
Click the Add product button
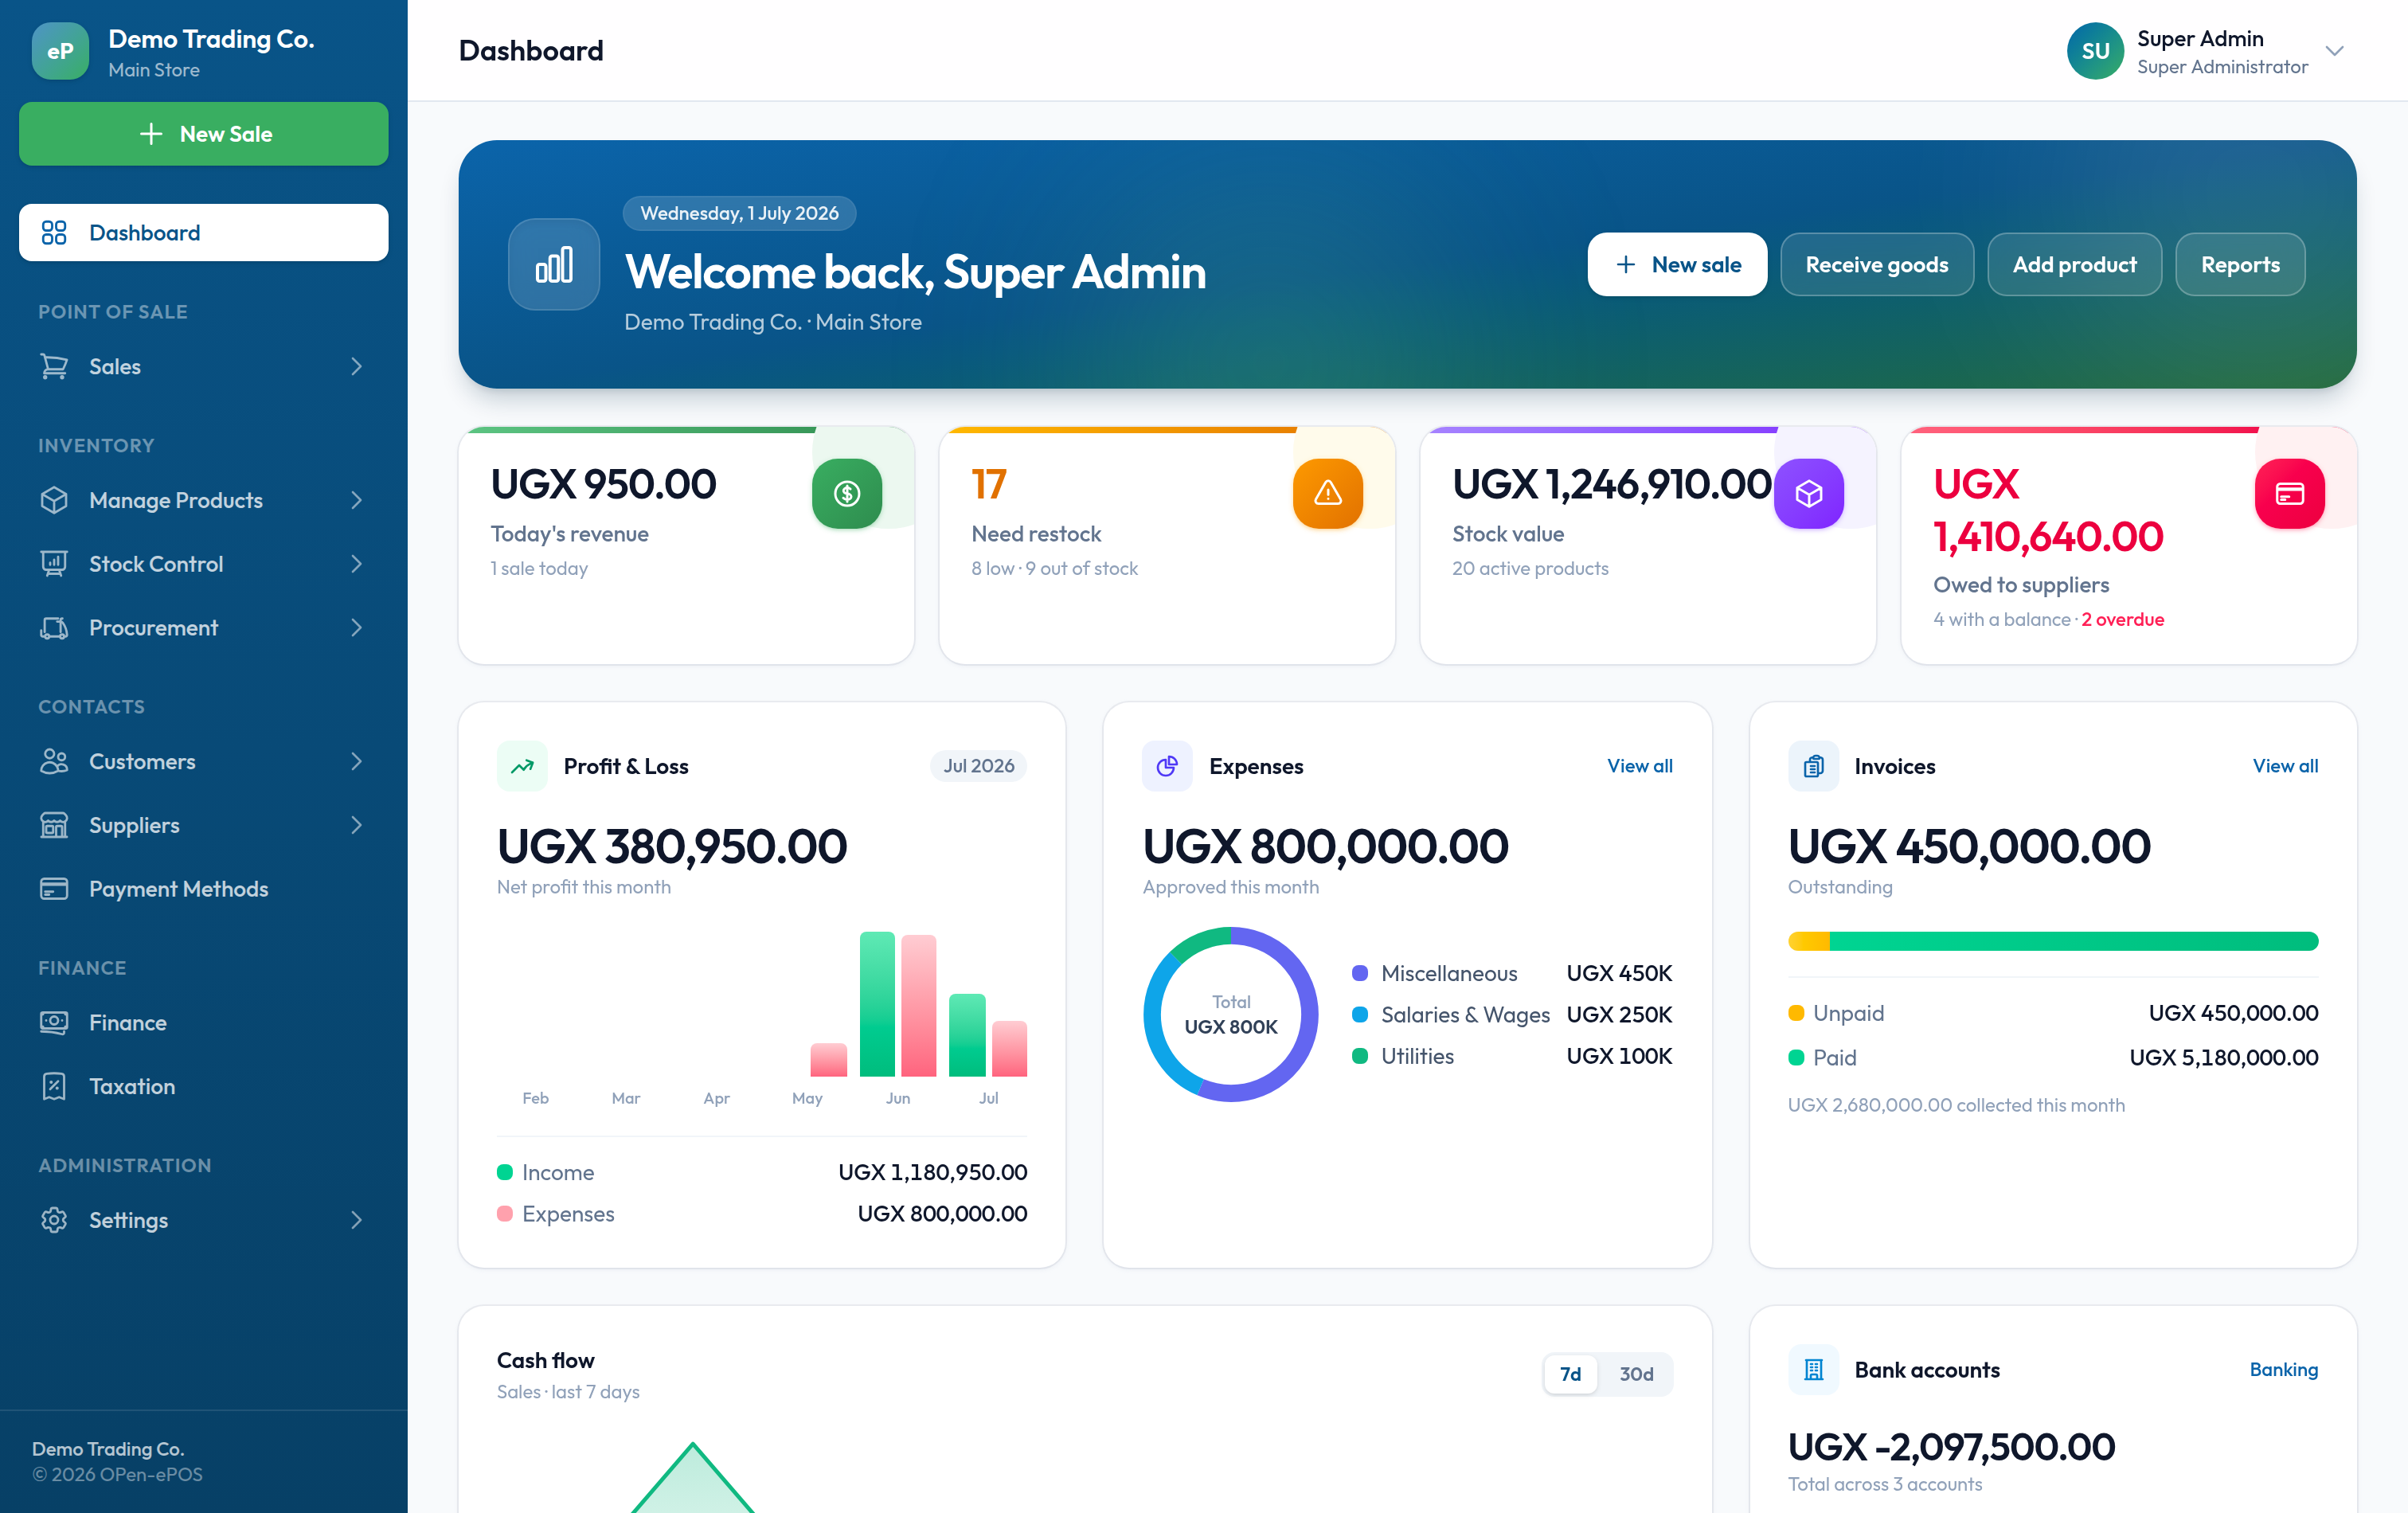point(2074,265)
